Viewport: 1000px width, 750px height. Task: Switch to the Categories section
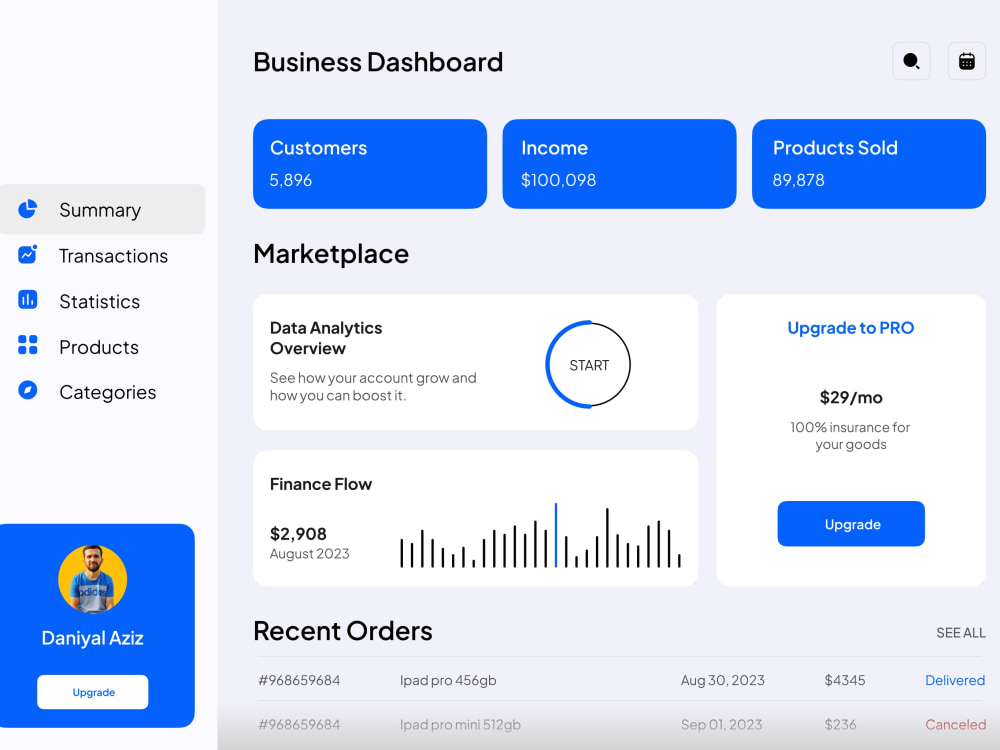(107, 391)
